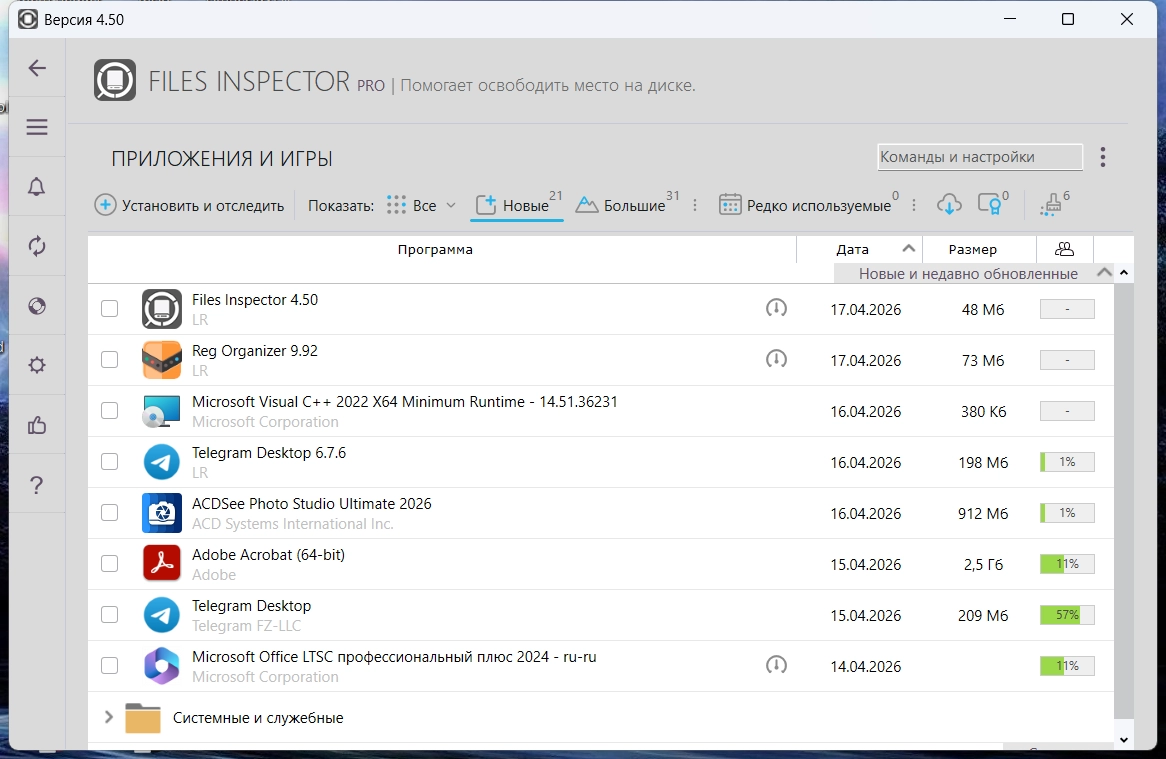Select 'Reg Organizer 9.92' program name
1166x759 pixels.
pos(254,351)
